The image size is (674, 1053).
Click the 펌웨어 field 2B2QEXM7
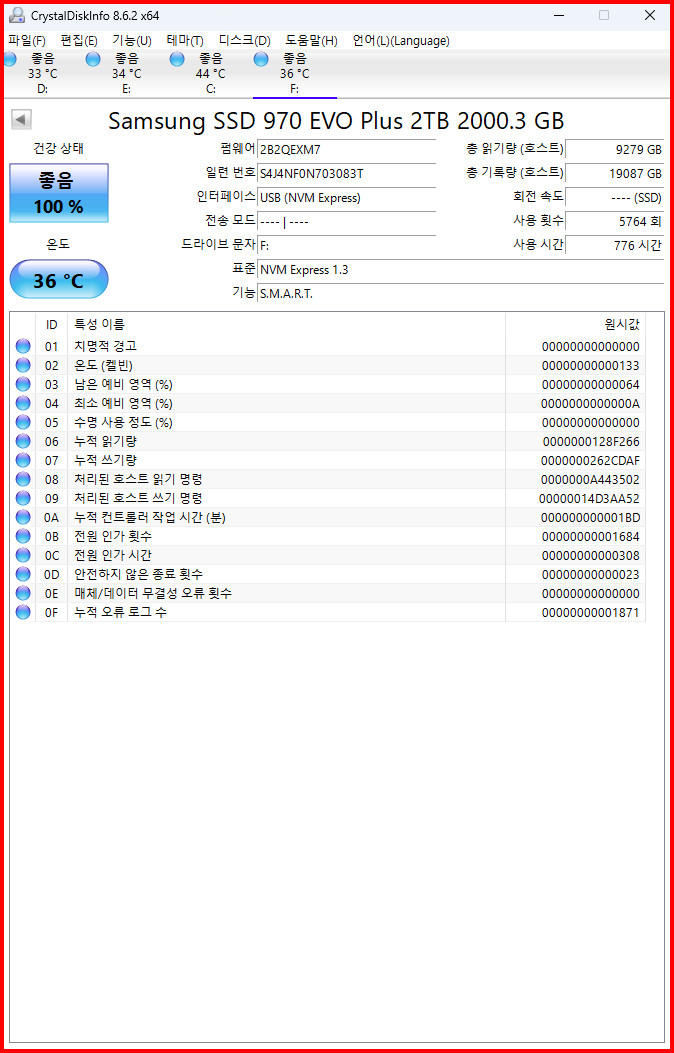346,149
